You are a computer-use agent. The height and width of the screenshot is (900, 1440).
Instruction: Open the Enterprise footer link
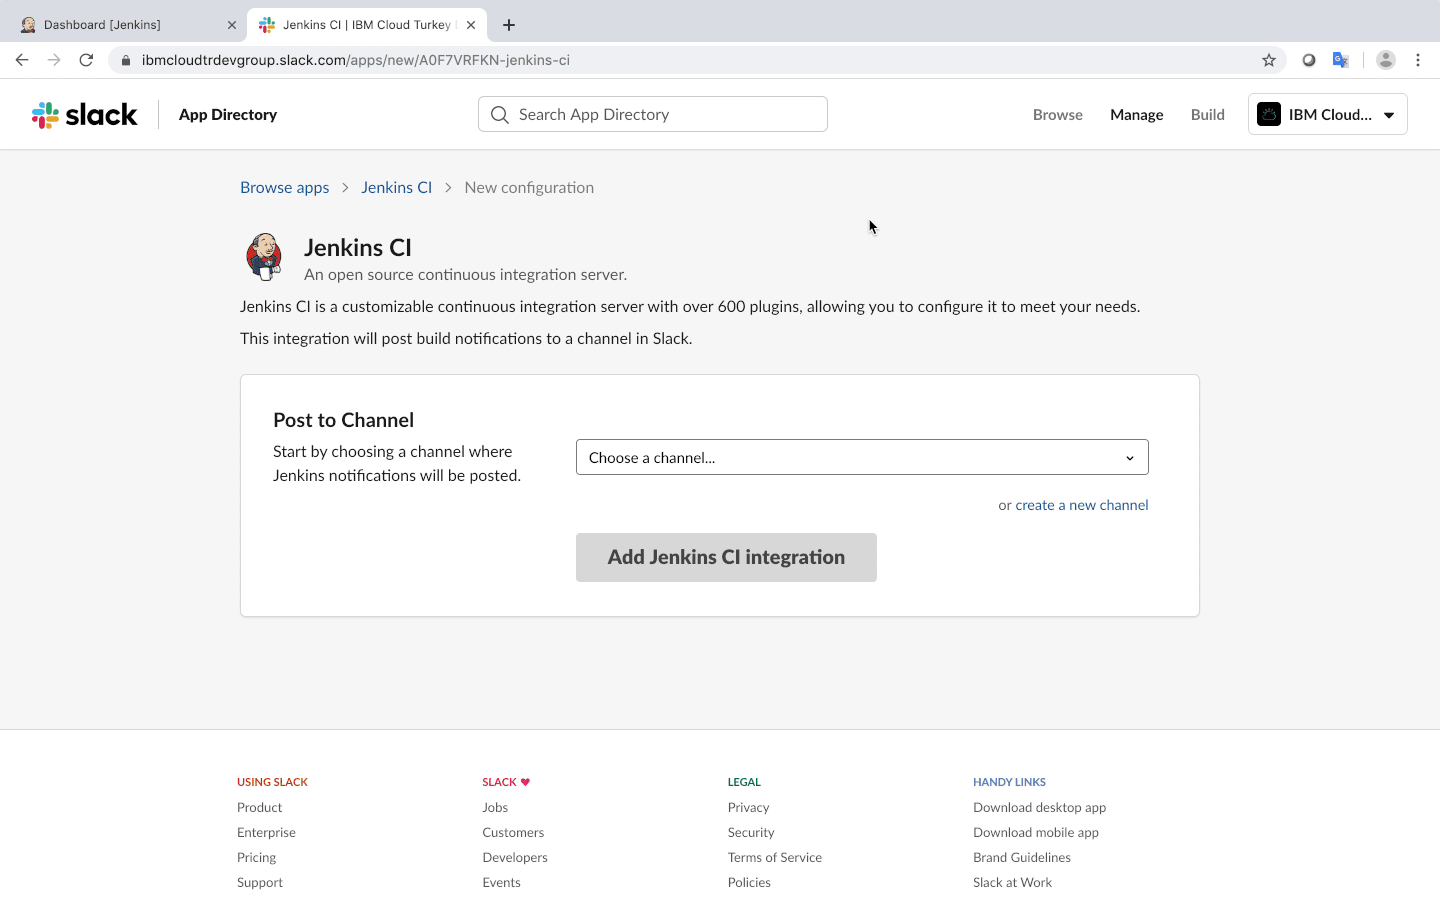pos(266,832)
